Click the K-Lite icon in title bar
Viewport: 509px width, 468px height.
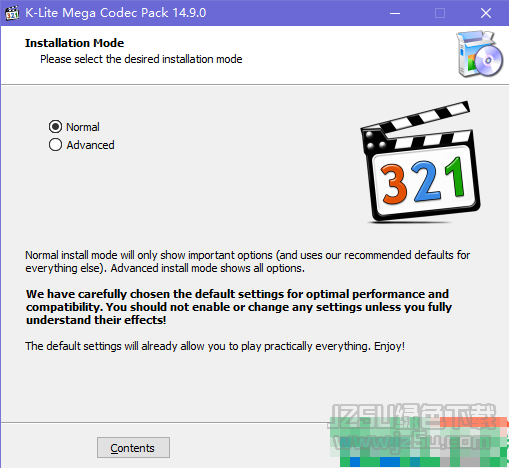[12, 13]
